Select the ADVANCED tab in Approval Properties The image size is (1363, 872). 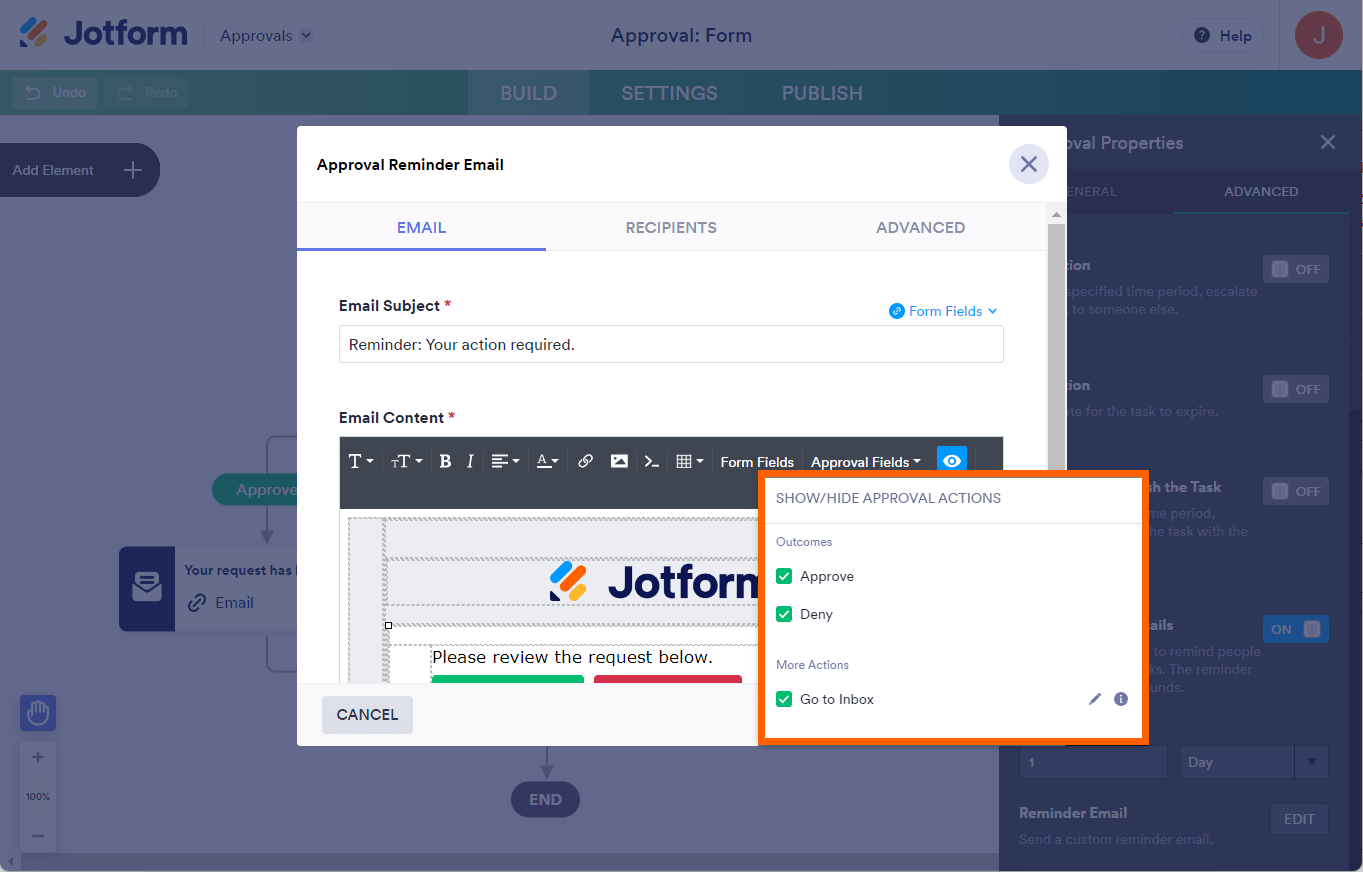(x=1261, y=191)
